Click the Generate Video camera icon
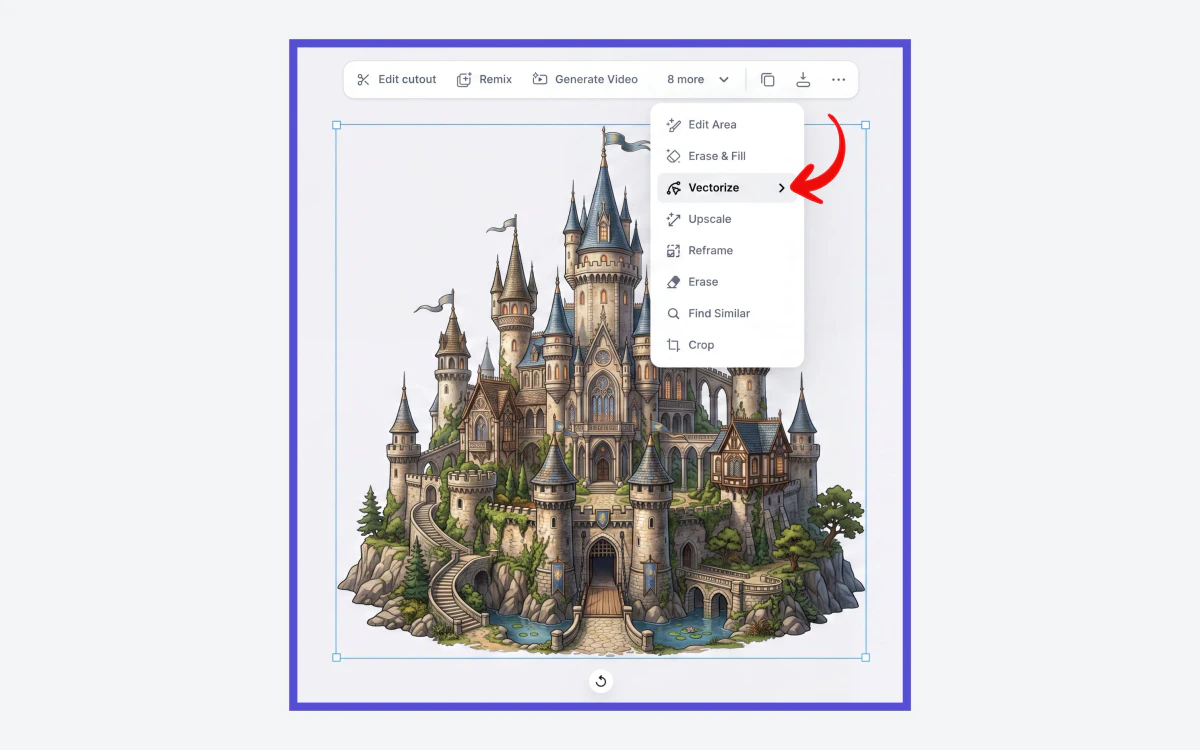Screen dimensions: 1200x750 [x=540, y=79]
